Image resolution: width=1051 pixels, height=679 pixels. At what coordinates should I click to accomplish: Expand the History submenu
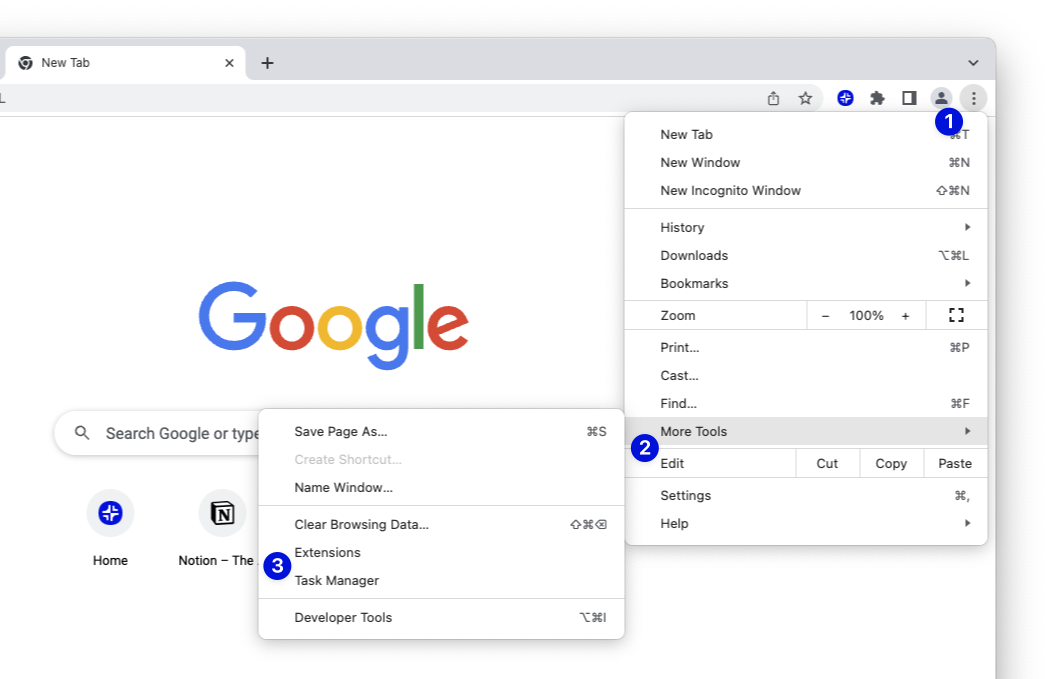click(x=806, y=228)
